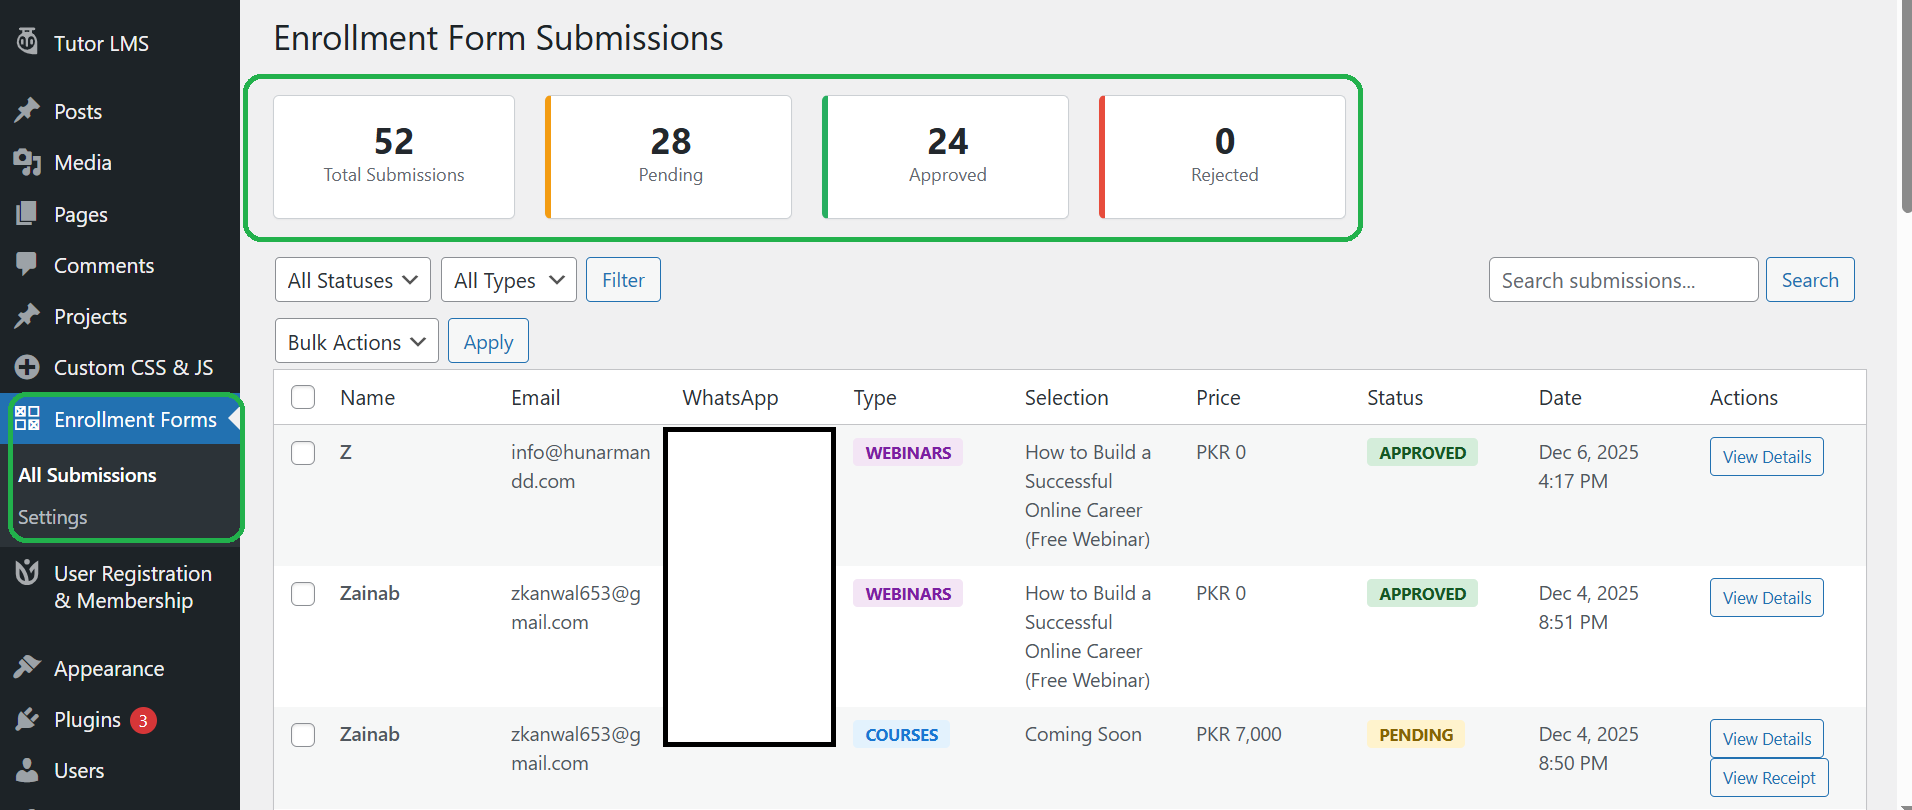This screenshot has height=810, width=1912.
Task: Click the Posts pin icon
Action: coord(27,111)
